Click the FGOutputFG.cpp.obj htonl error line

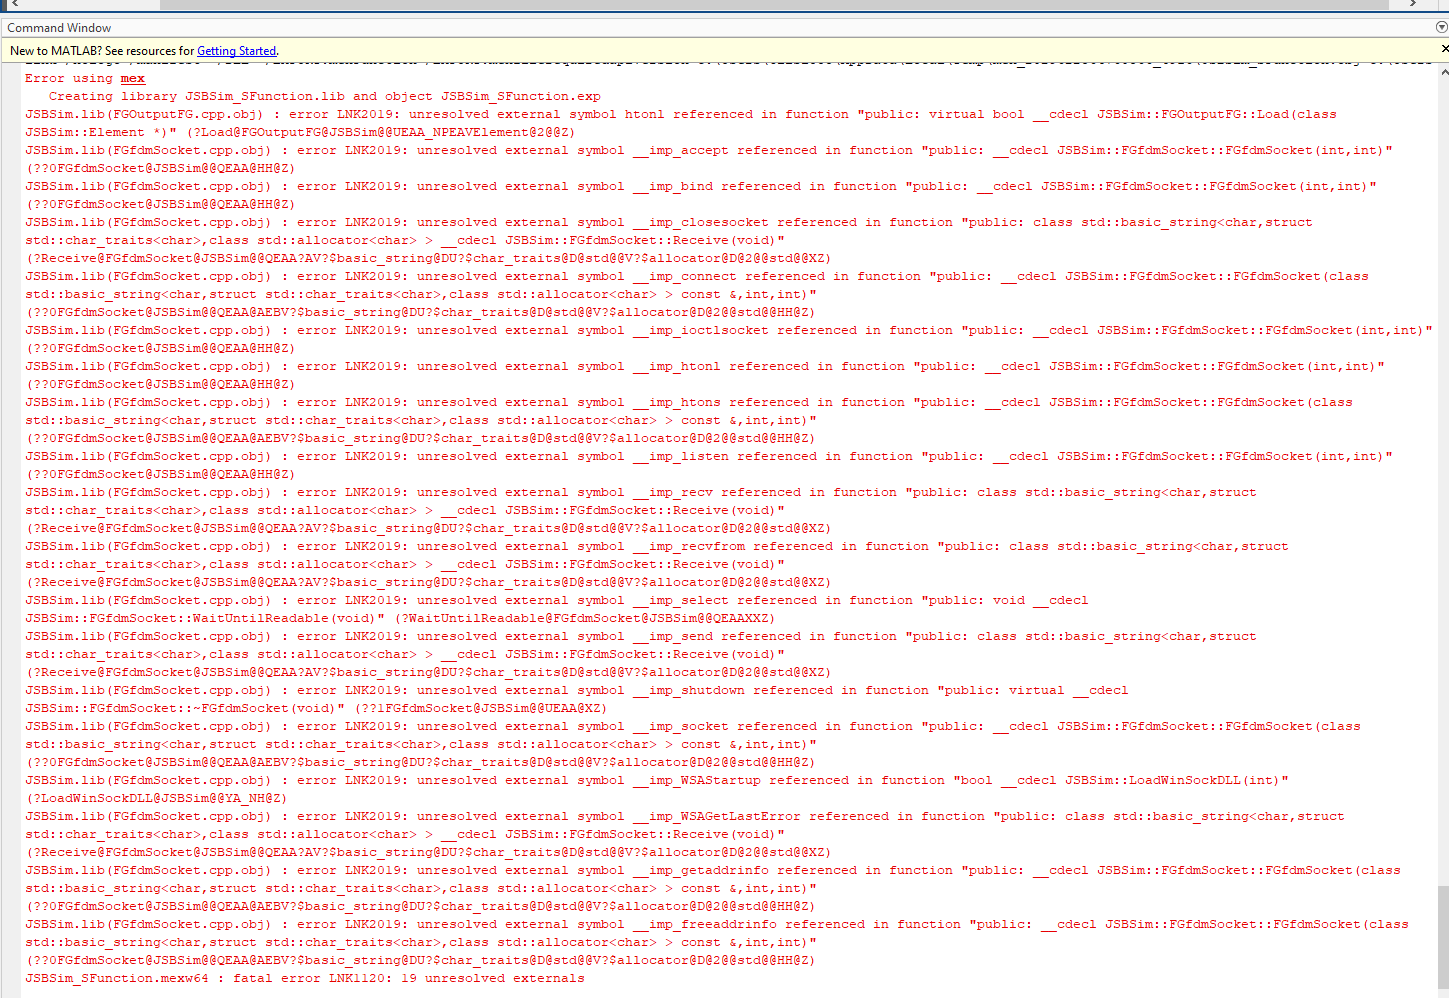click(681, 114)
